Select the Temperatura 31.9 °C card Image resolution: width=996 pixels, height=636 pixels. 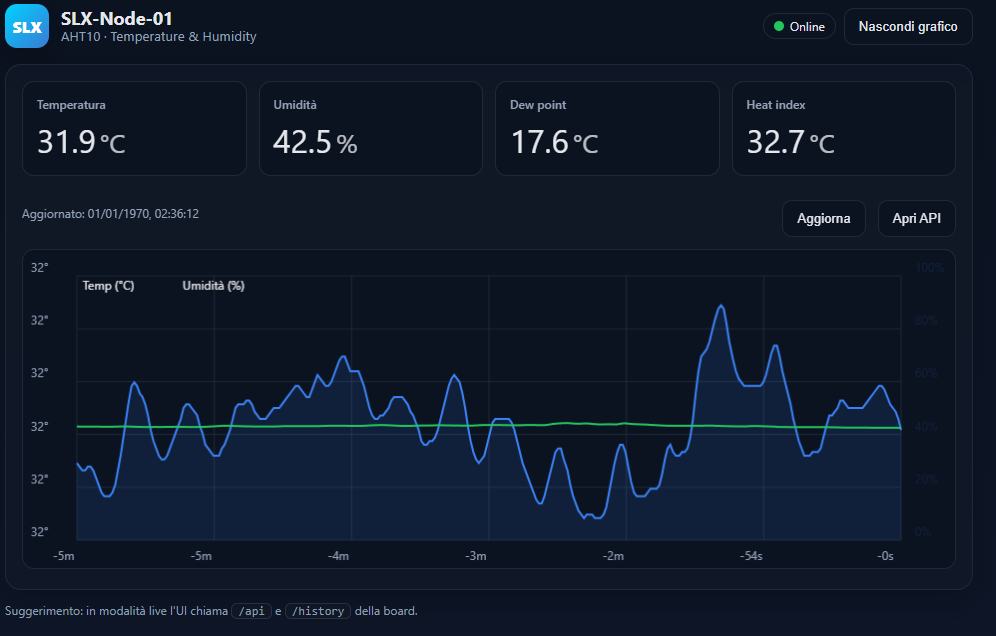tap(134, 128)
